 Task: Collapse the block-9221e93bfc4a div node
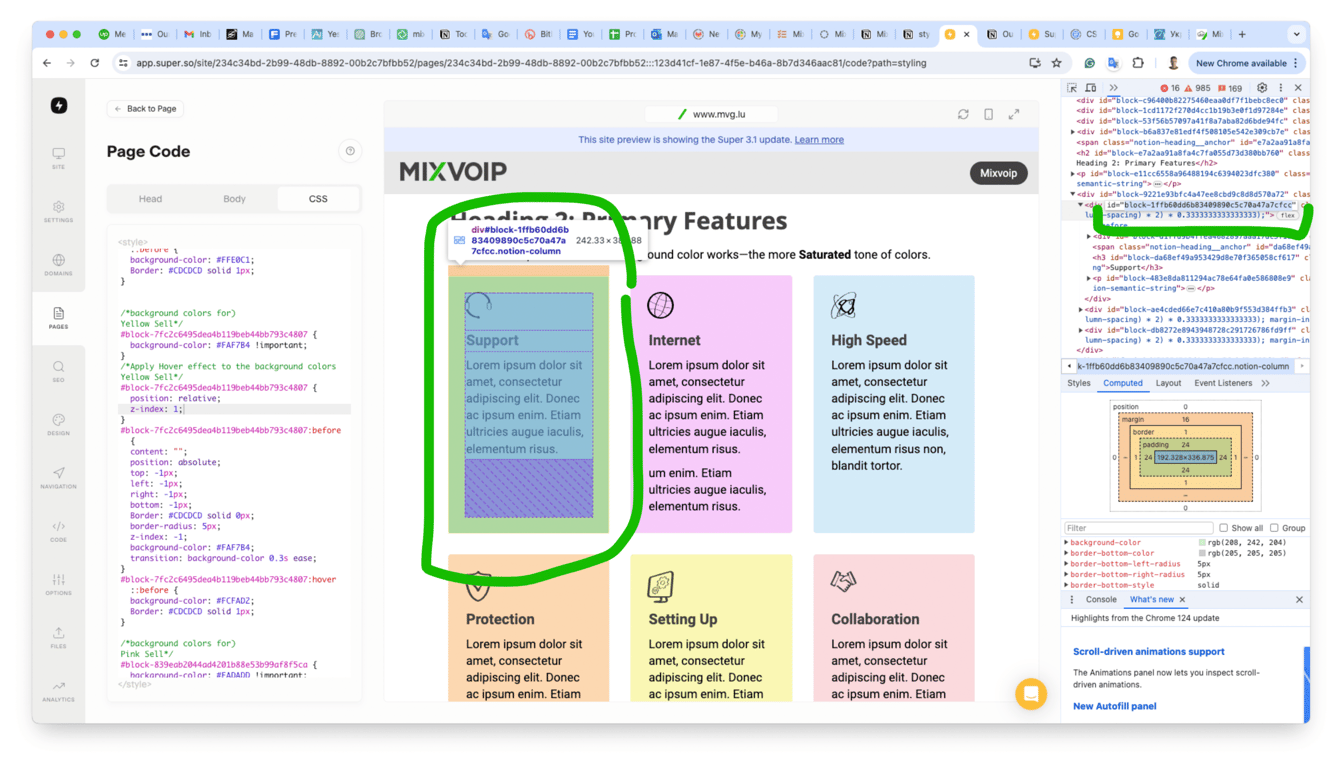pos(1074,194)
